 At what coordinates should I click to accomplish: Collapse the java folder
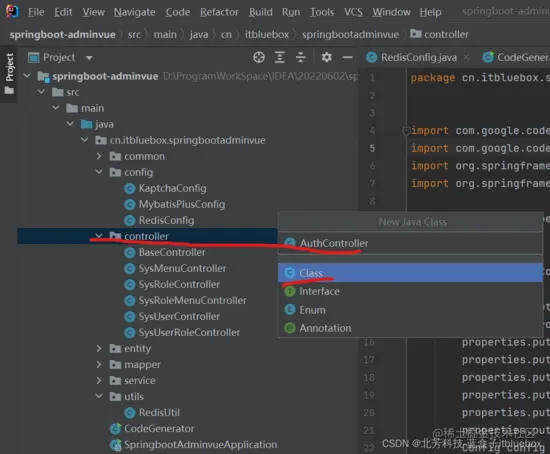[70, 123]
